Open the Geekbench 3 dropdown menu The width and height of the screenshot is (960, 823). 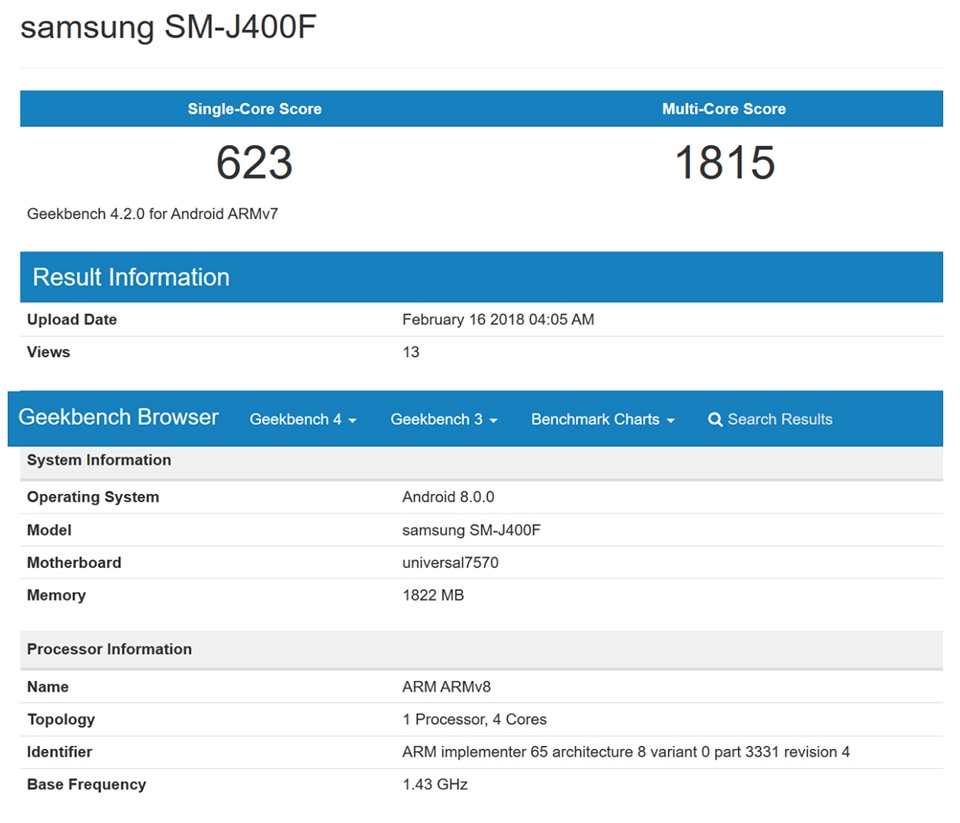[444, 419]
